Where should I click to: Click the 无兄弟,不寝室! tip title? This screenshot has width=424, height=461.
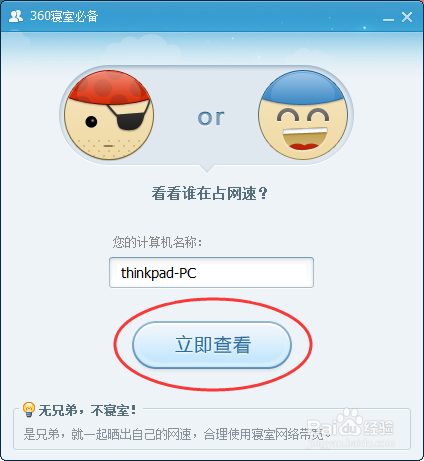[x=87, y=410]
